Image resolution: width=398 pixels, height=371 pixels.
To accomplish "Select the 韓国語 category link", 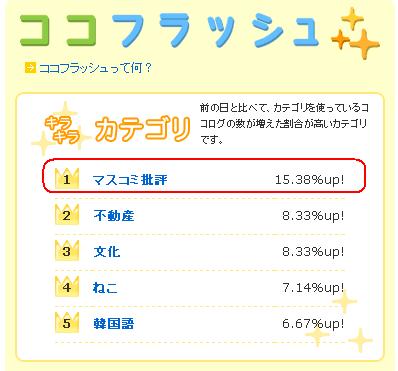I will click(114, 324).
